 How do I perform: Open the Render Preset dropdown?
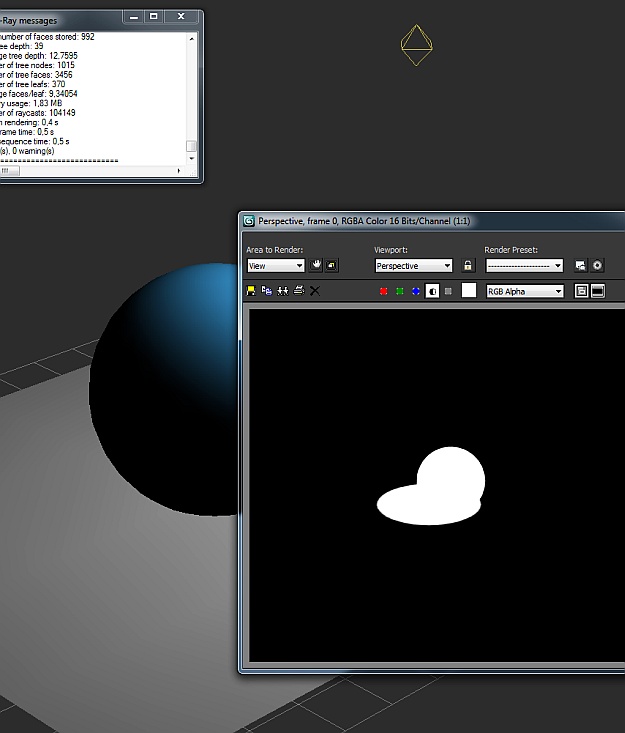(x=524, y=266)
